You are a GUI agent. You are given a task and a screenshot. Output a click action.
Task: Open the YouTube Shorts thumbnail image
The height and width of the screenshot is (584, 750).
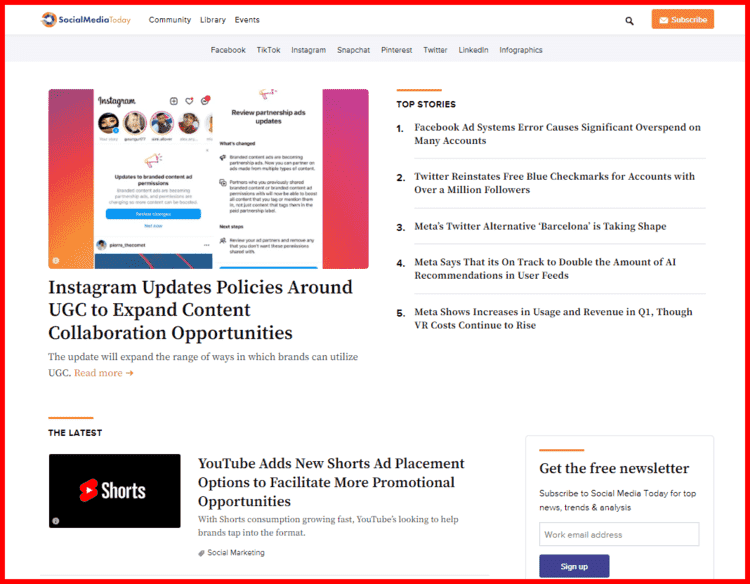pyautogui.click(x=115, y=491)
